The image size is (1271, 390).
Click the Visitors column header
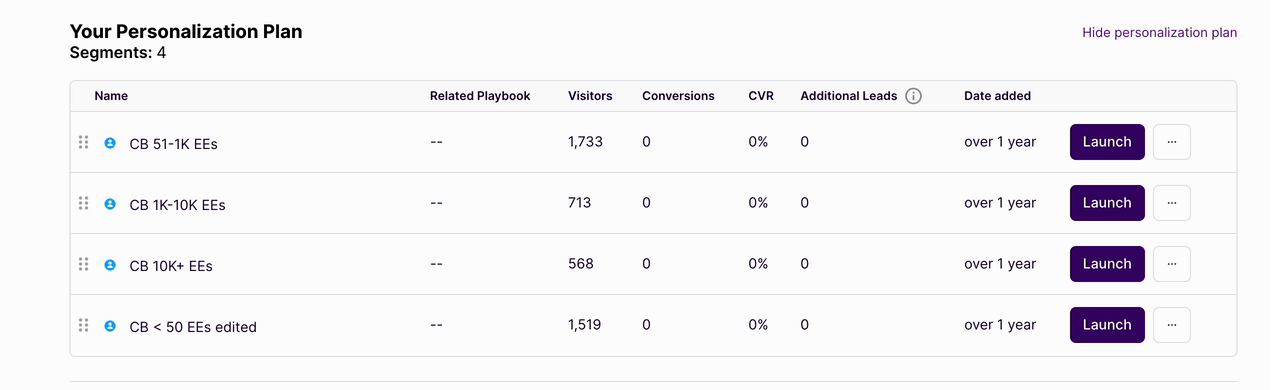click(590, 96)
